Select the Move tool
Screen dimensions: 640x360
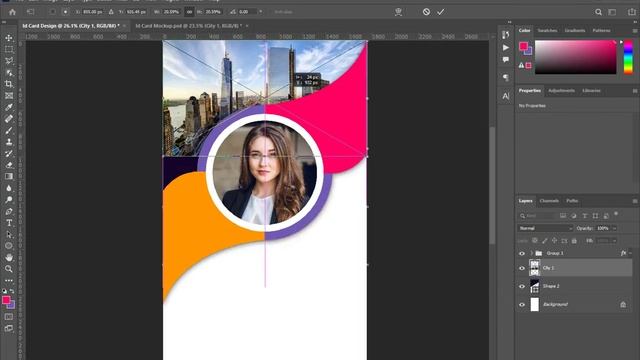[9, 38]
